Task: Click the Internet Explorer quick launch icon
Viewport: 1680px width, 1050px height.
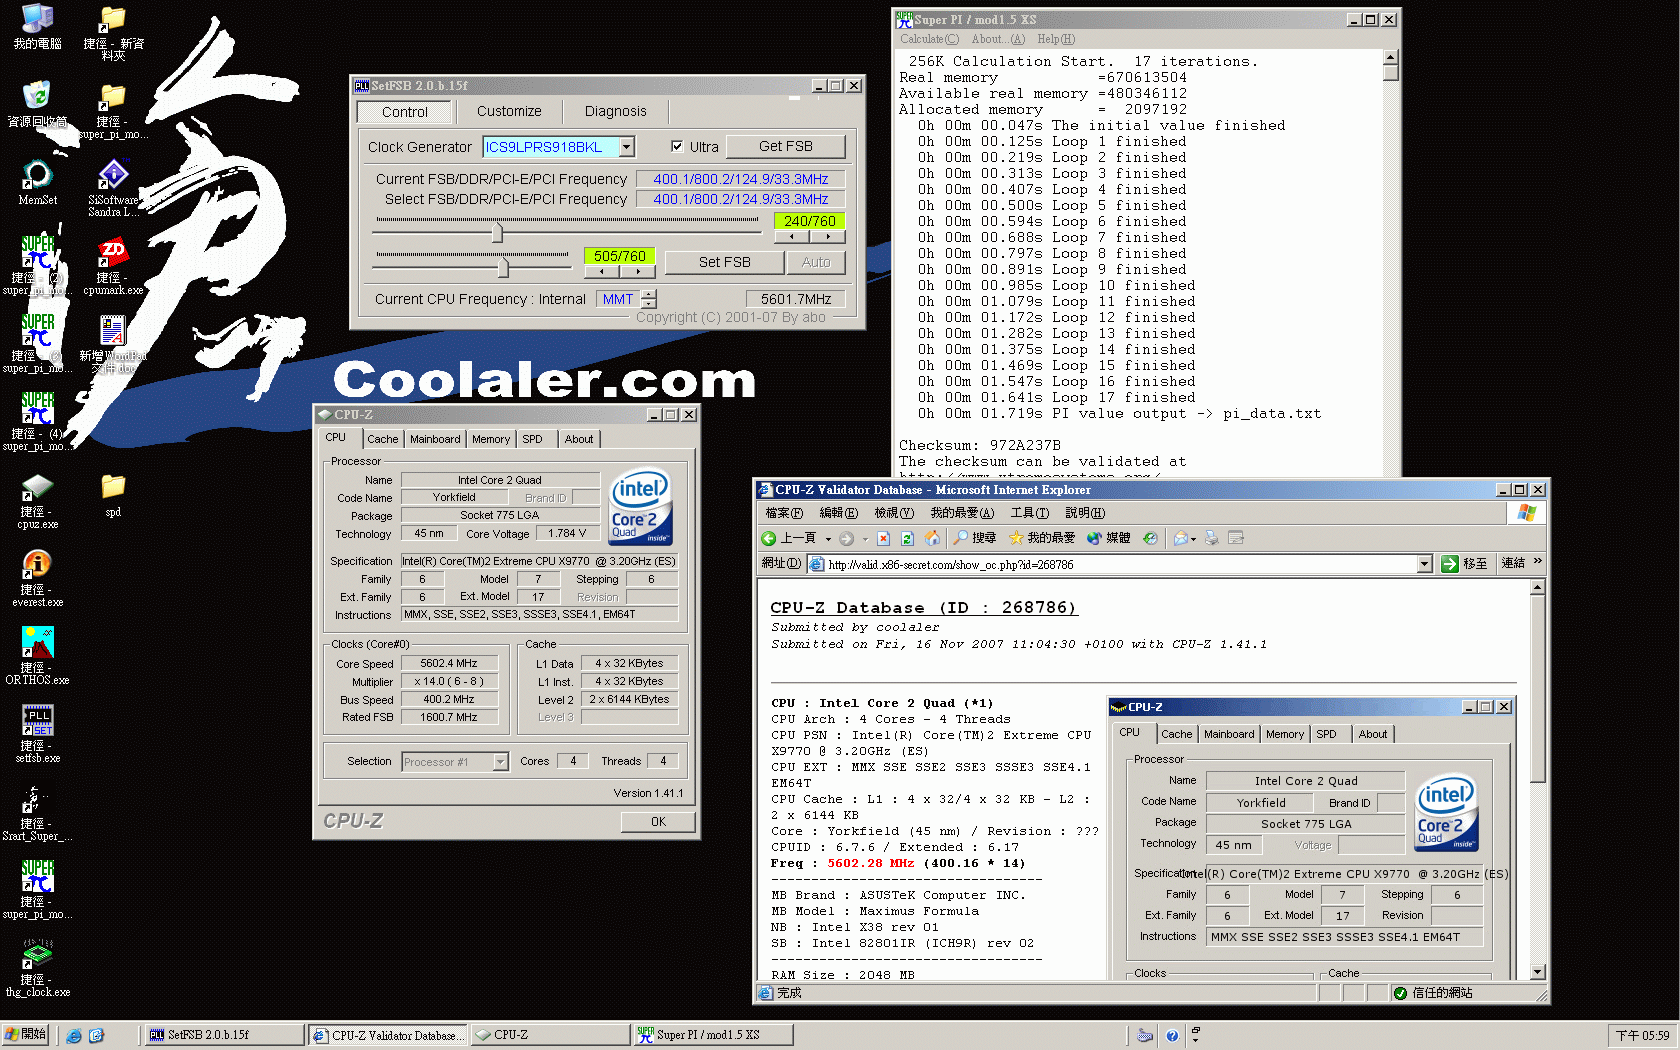Action: (x=73, y=1036)
